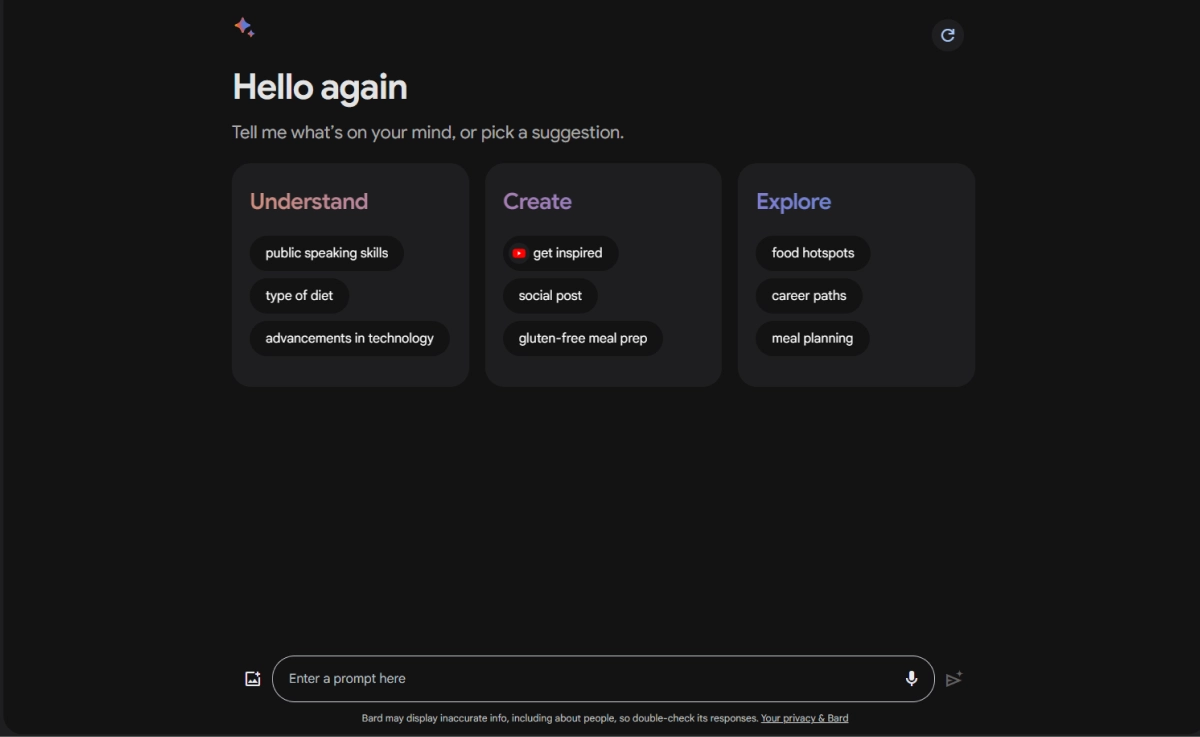Click the Hello again greeting text
Viewport: 1200px width, 737px height.
click(320, 87)
